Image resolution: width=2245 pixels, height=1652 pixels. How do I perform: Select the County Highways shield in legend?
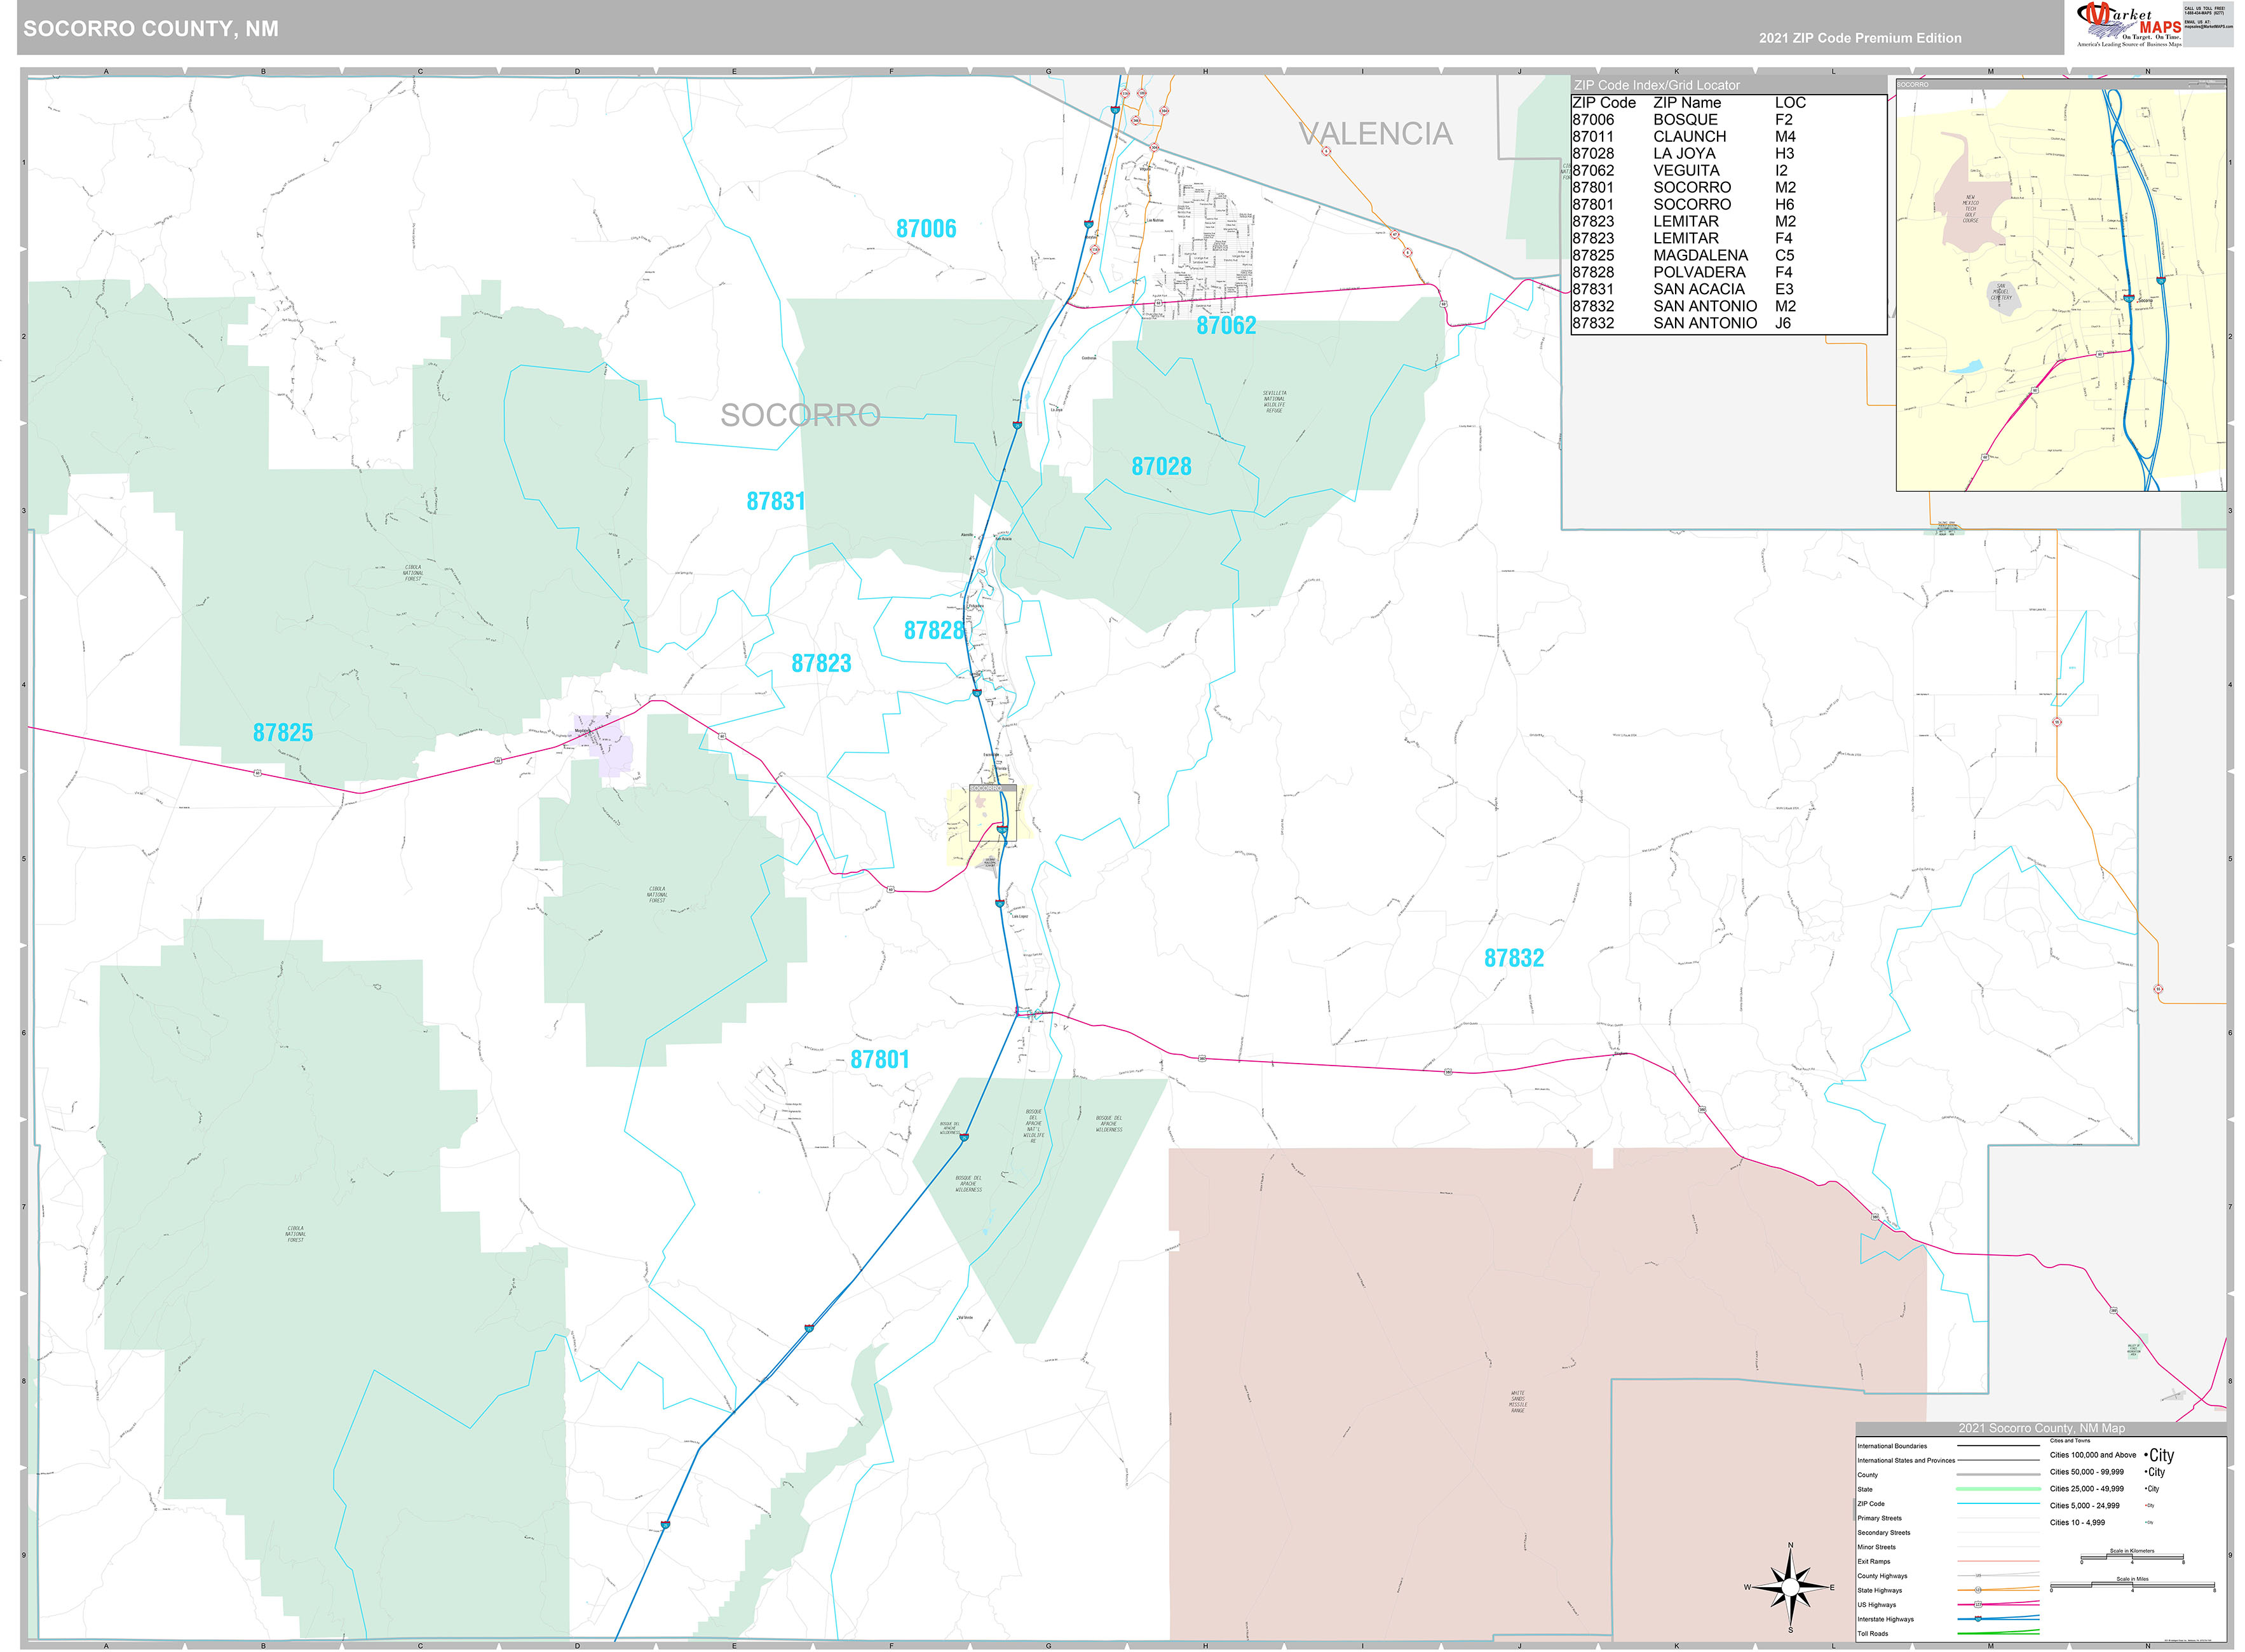coord(1980,1575)
